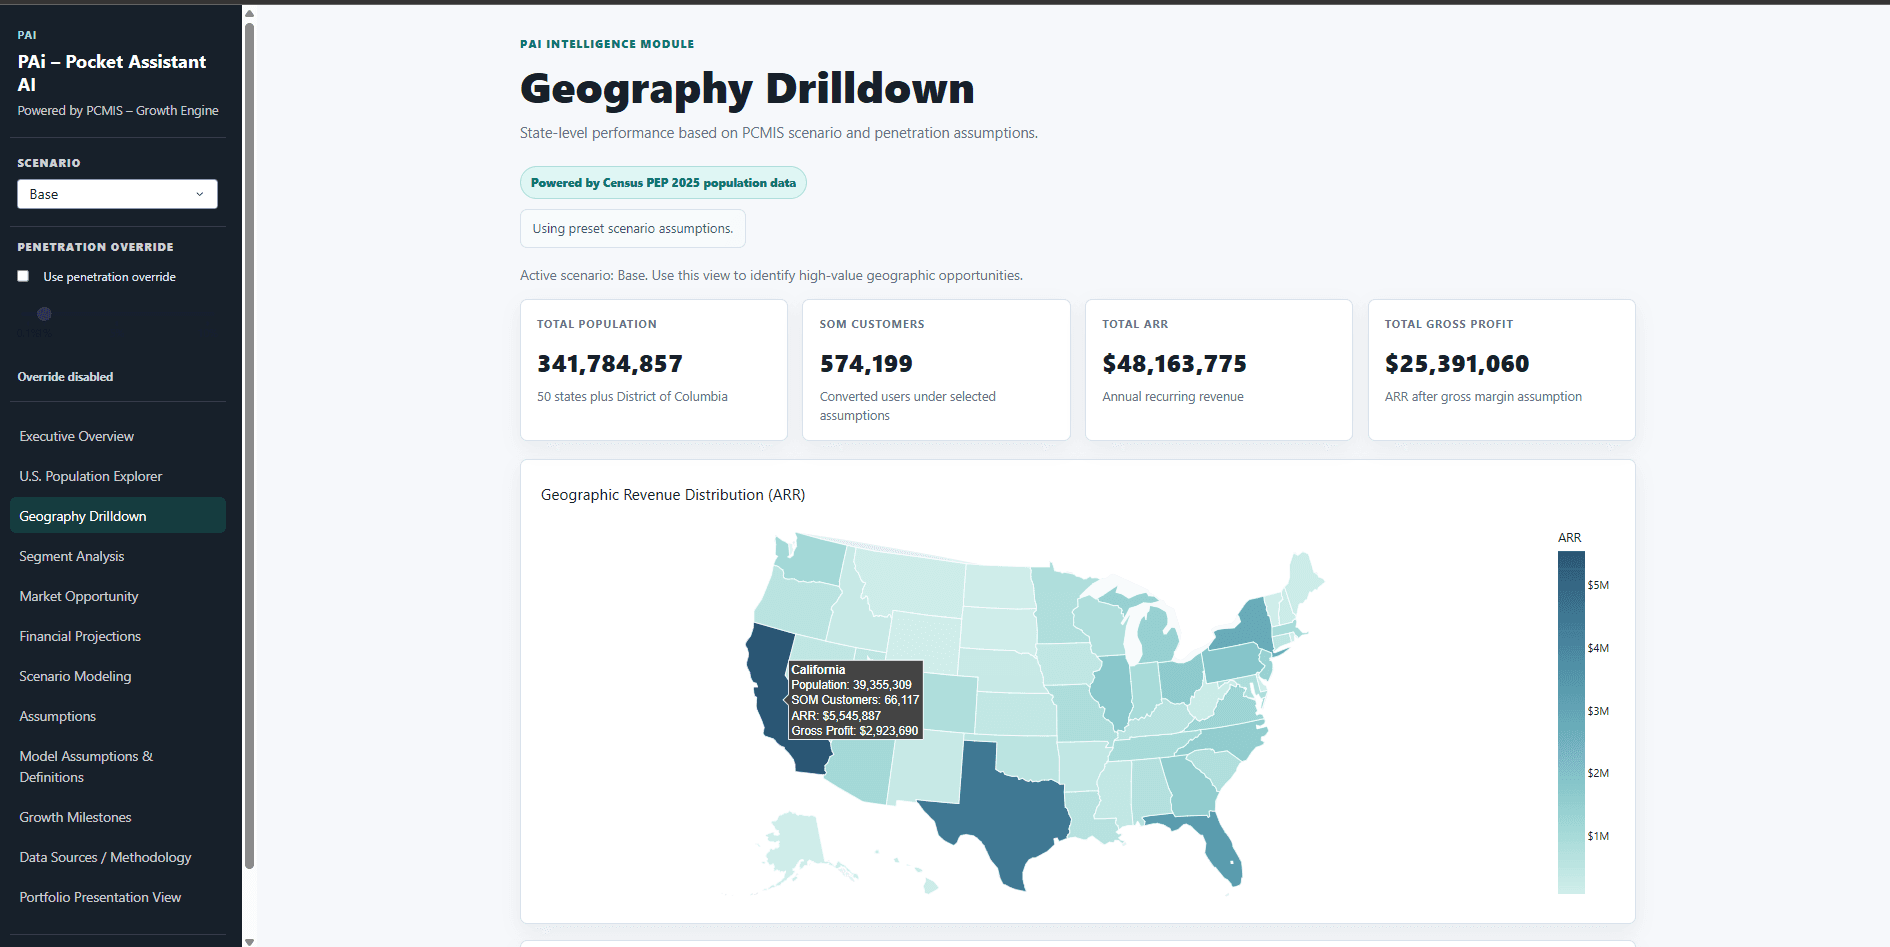Open Model Assumptions & Definitions
The width and height of the screenshot is (1890, 947).
(x=118, y=766)
